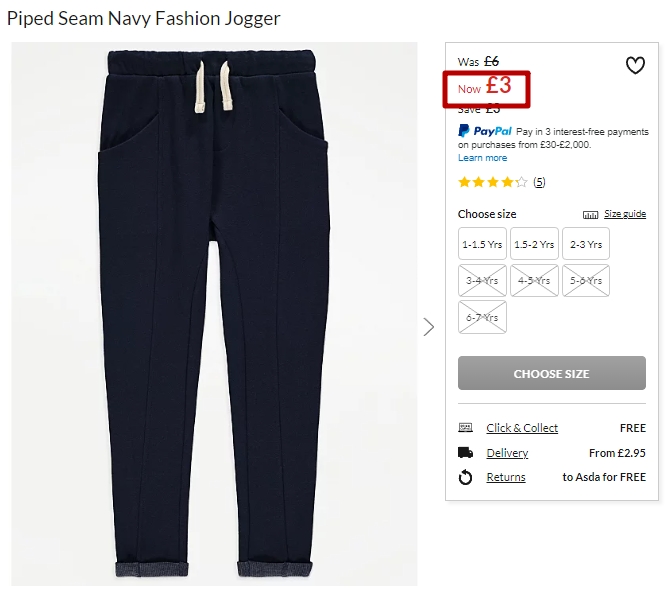Screen dimensions: 668x590
Task: Select size 1.5-2 Yrs
Action: [534, 244]
